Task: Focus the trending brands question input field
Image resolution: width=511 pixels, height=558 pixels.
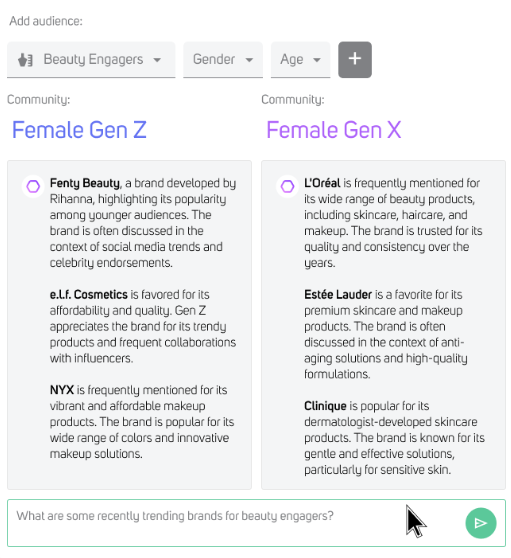Action: coord(256,523)
